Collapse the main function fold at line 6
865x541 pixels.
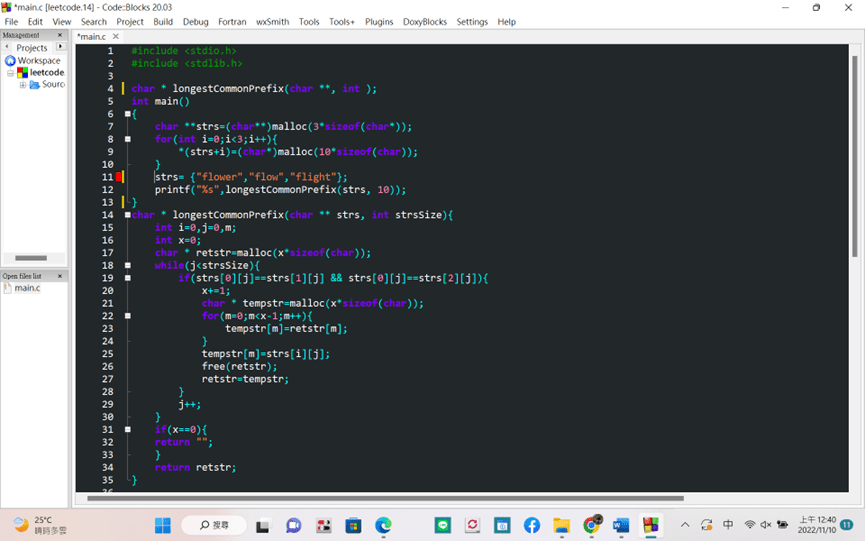click(128, 114)
